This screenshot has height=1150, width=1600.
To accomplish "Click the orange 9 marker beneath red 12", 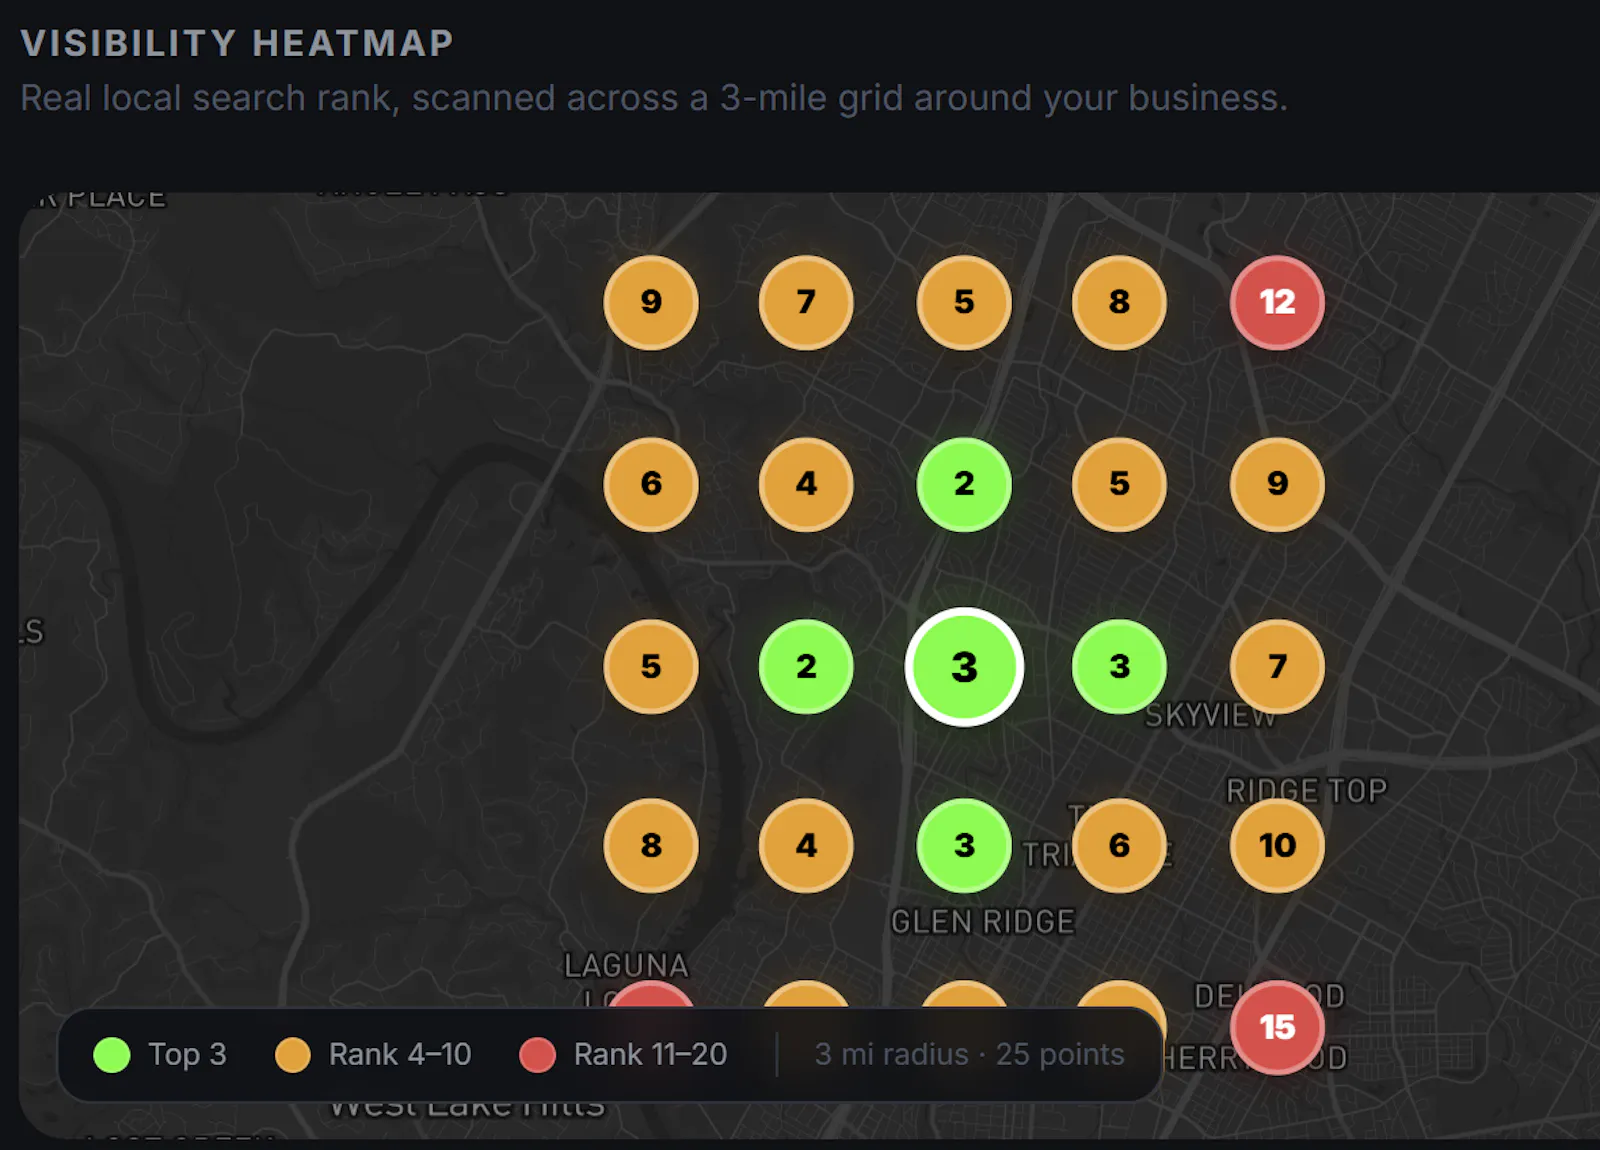I will (1277, 484).
